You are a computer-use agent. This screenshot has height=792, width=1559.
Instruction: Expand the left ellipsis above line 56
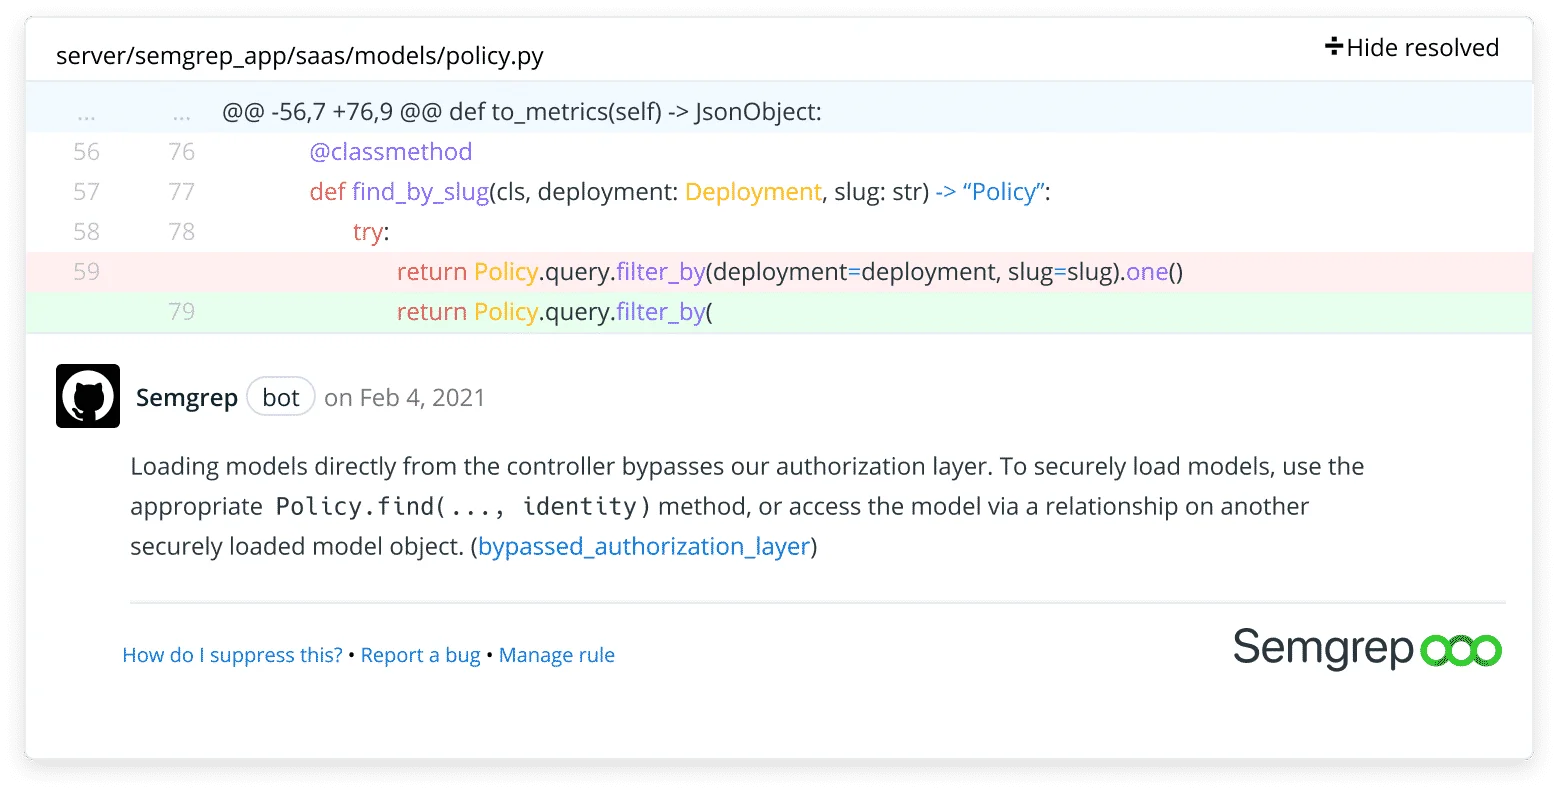[86, 111]
